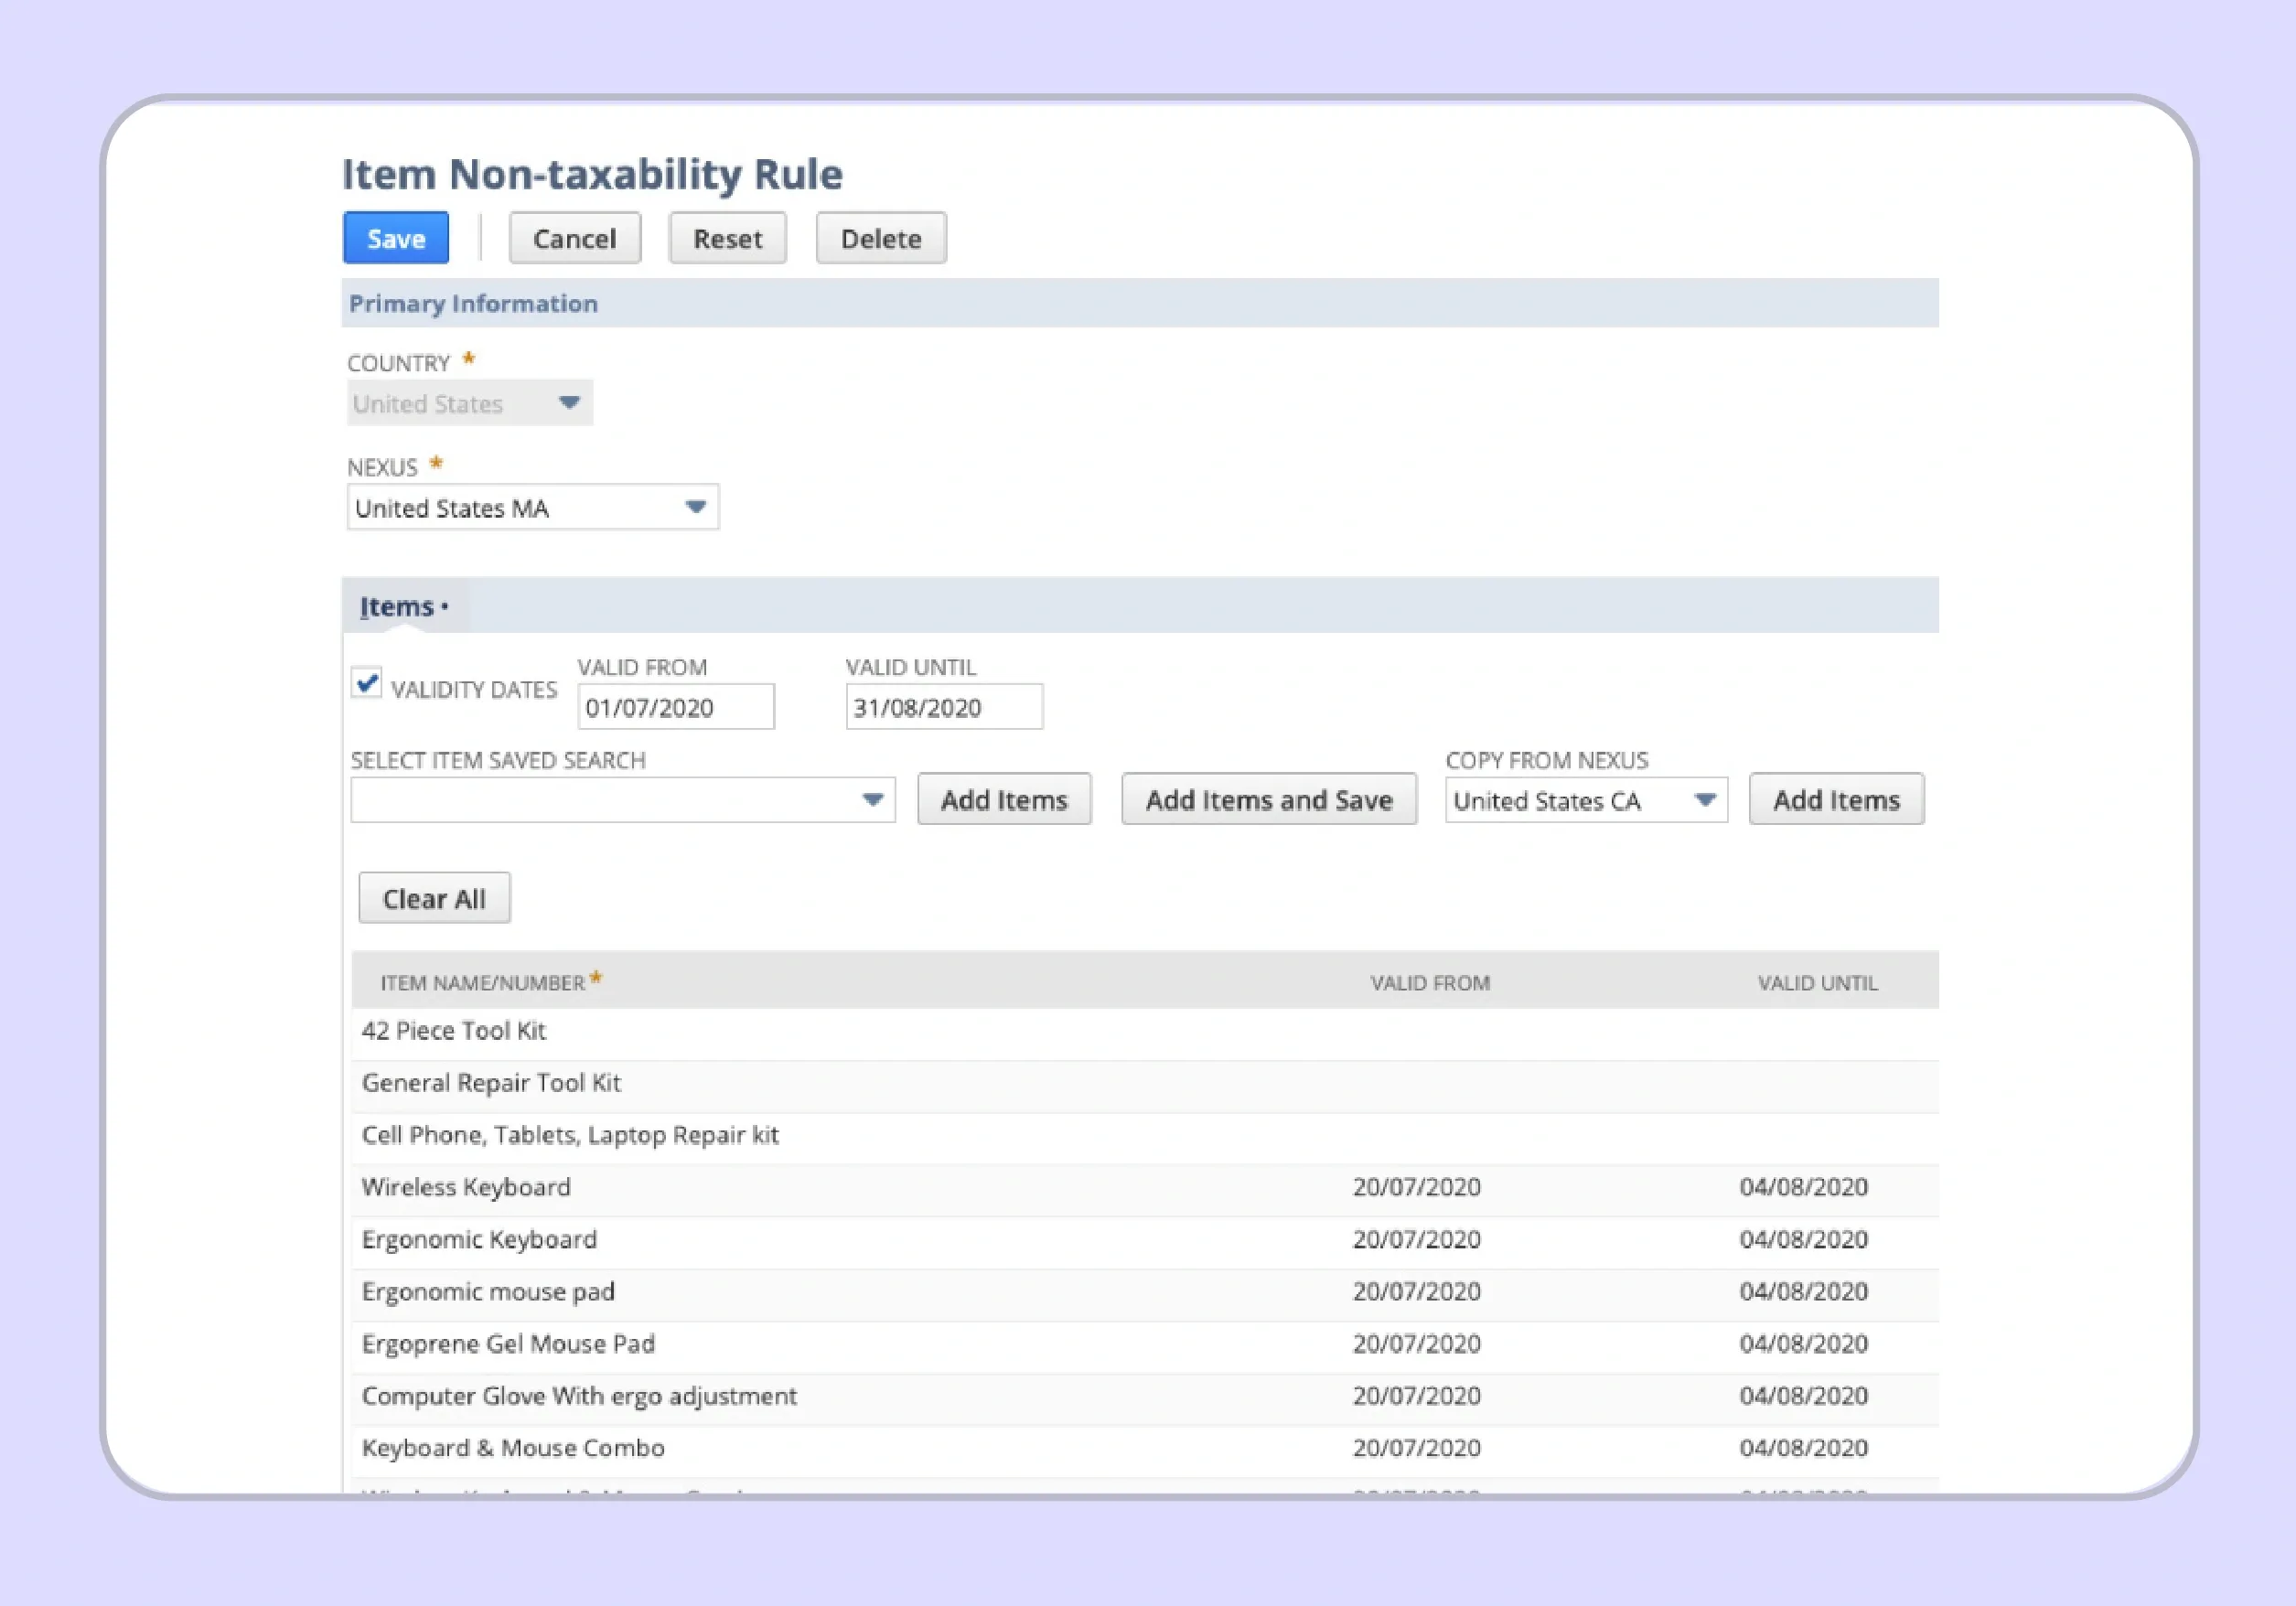The height and width of the screenshot is (1606, 2296).
Task: Click the Clear All button
Action: coord(434,898)
